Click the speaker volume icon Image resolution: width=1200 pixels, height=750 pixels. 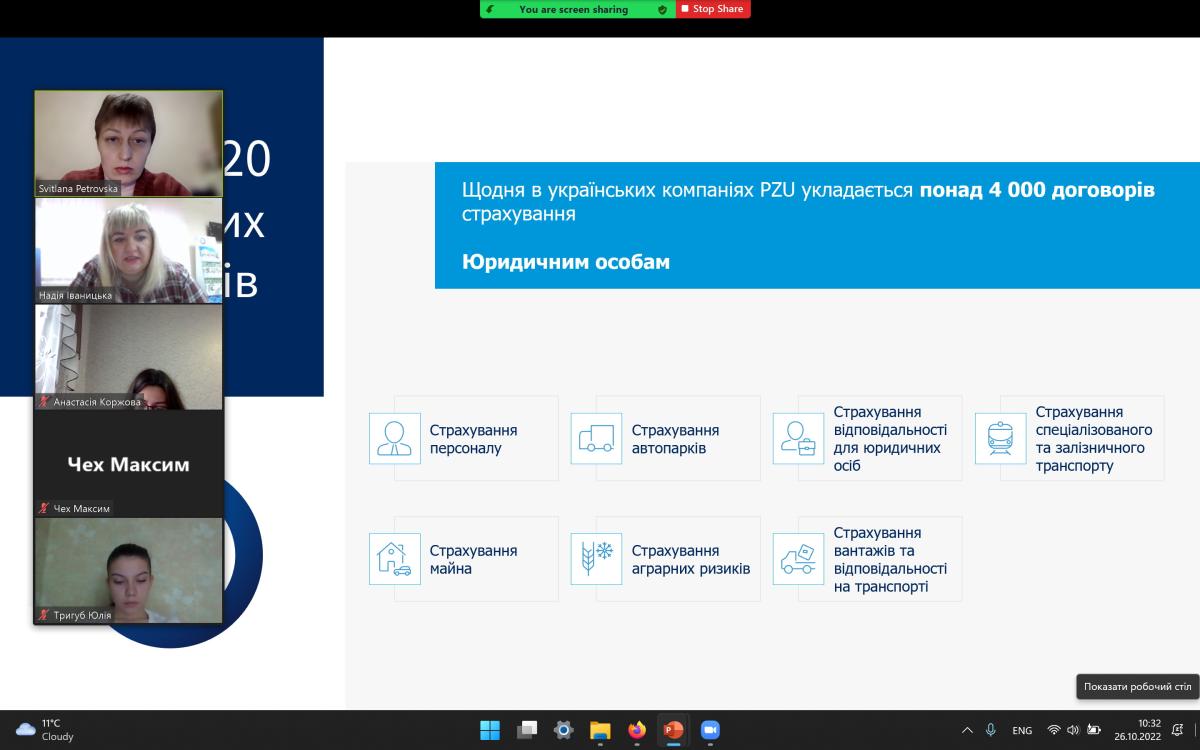[1073, 730]
